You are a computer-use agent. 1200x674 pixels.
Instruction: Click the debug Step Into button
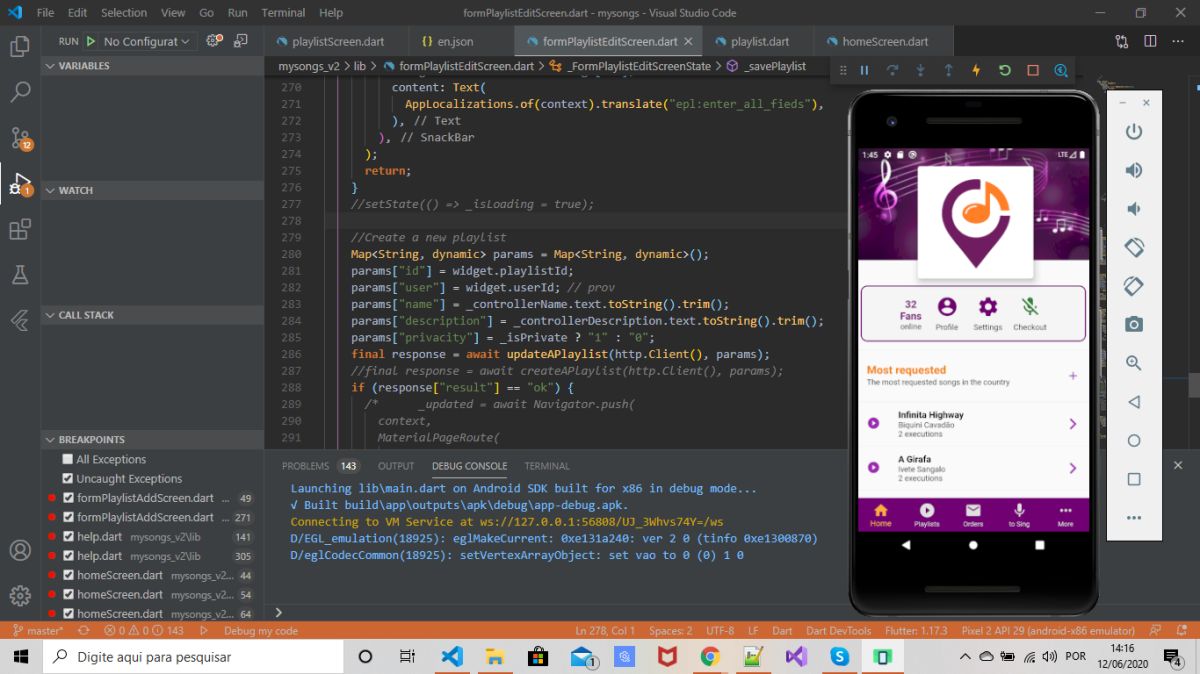pos(920,70)
